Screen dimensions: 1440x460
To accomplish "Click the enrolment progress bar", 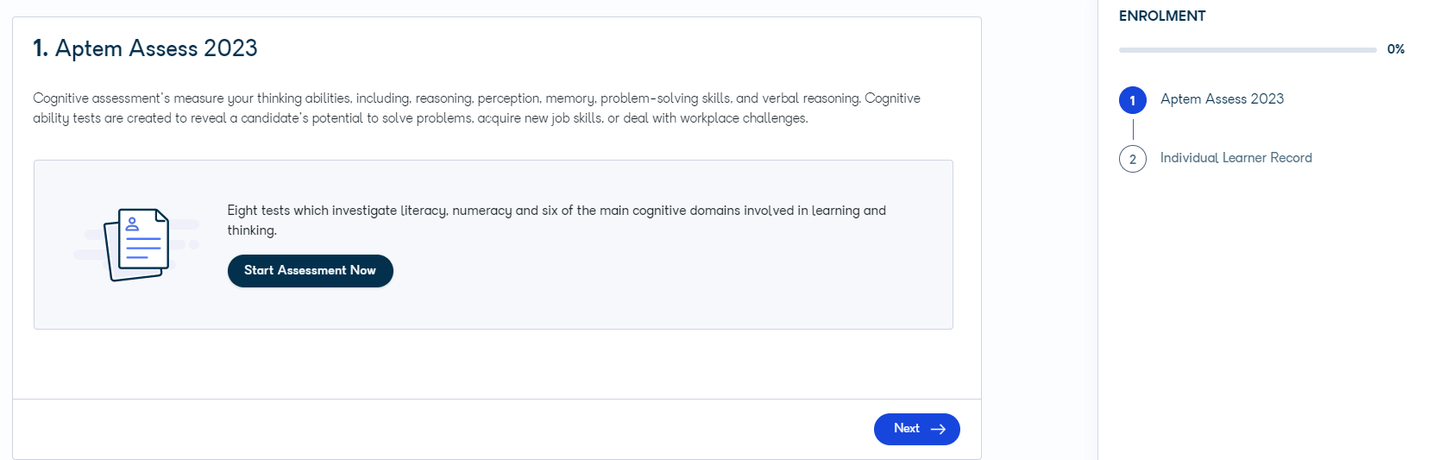I will 1247,49.
